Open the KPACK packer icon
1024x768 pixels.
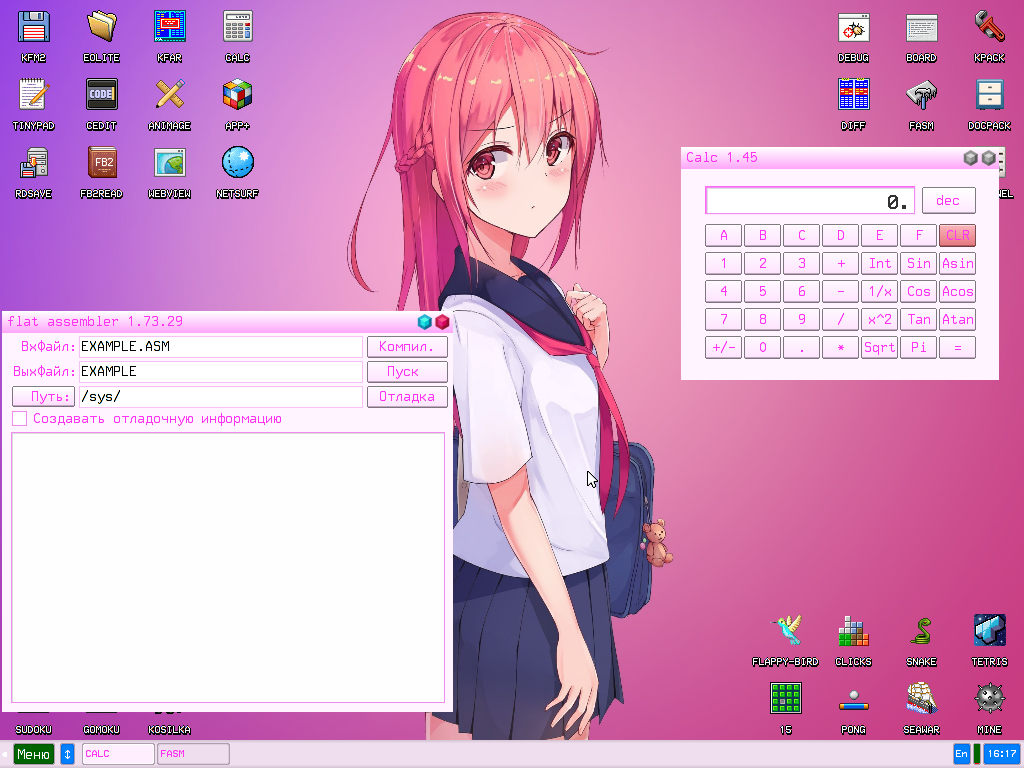point(989,27)
